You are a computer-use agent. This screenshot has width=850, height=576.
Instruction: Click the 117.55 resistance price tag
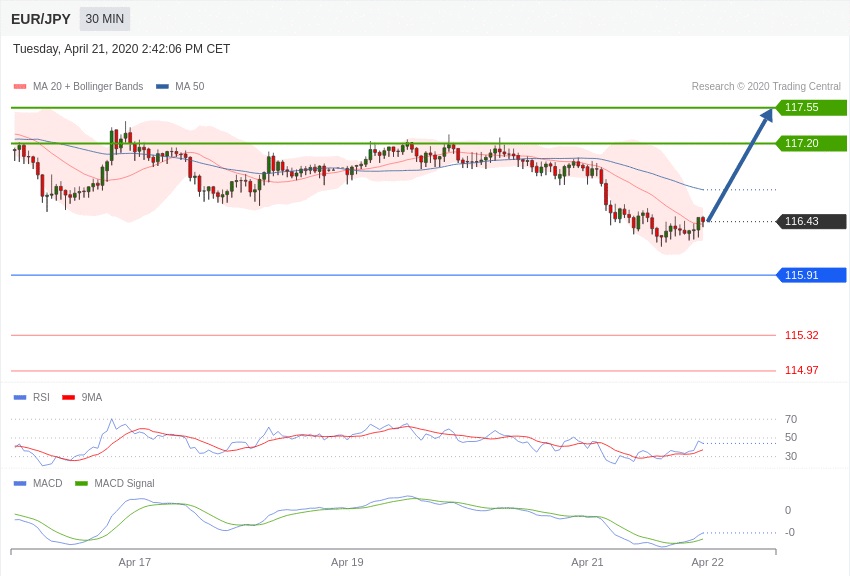point(812,107)
